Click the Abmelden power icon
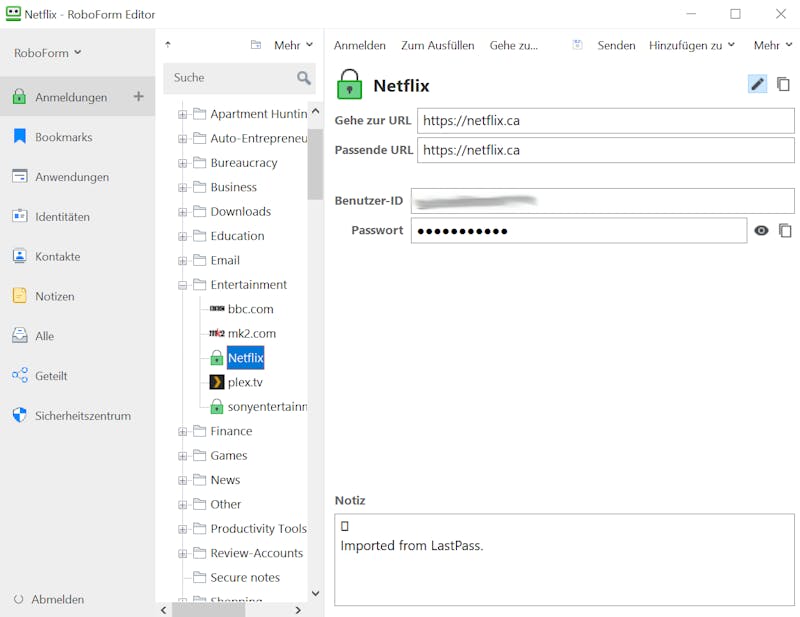800x617 pixels. point(18,599)
